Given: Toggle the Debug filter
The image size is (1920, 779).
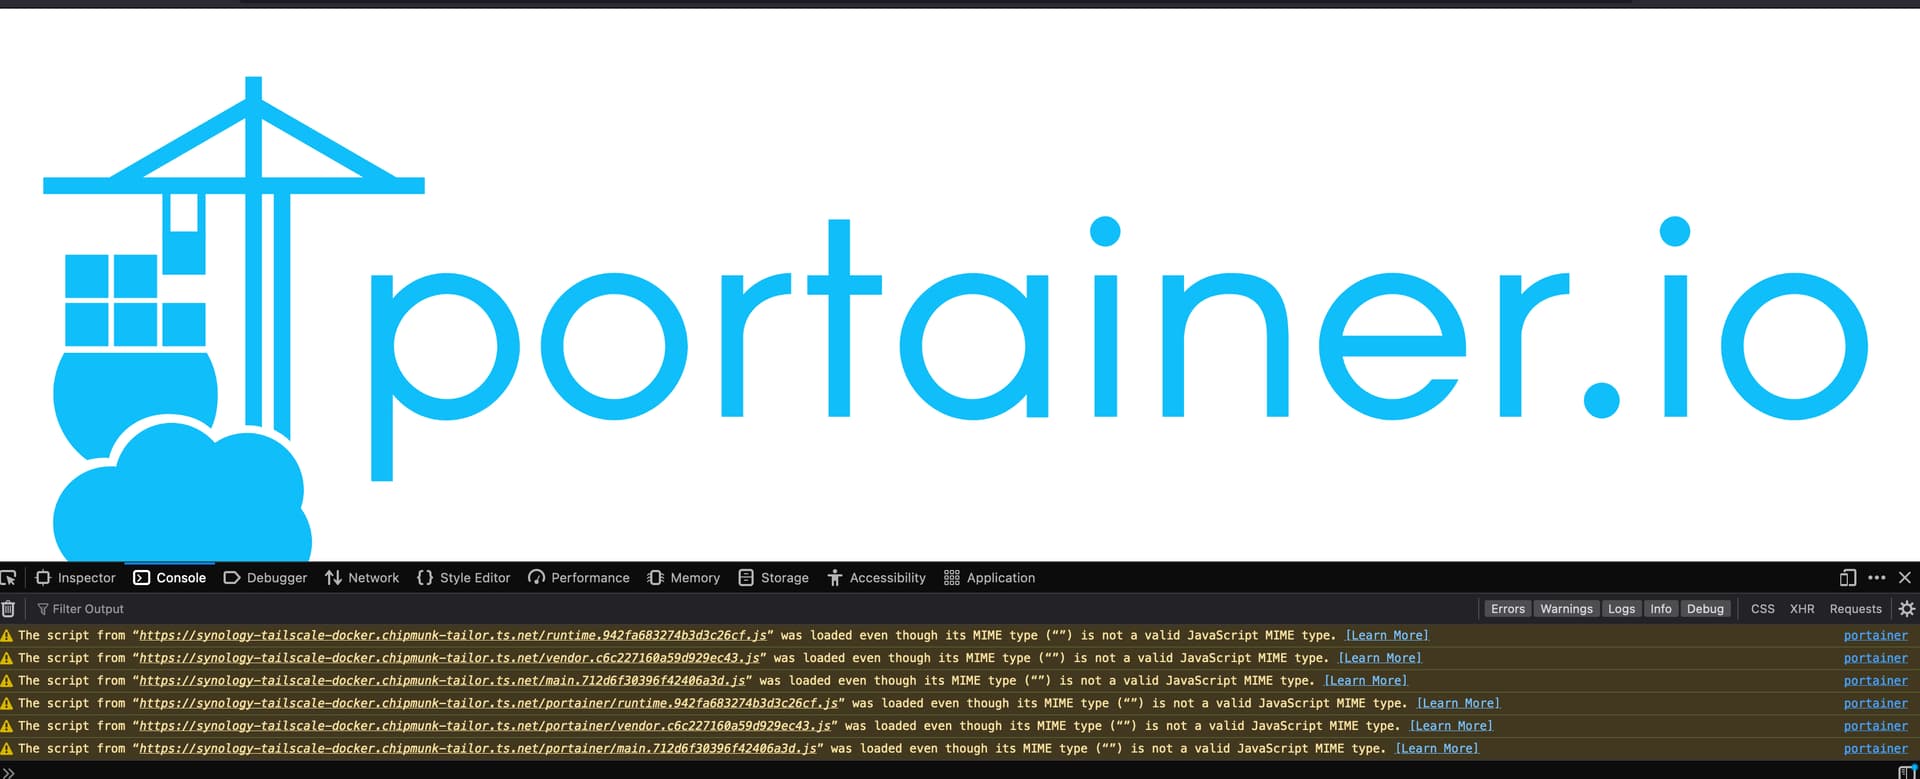Looking at the screenshot, I should click(1705, 609).
